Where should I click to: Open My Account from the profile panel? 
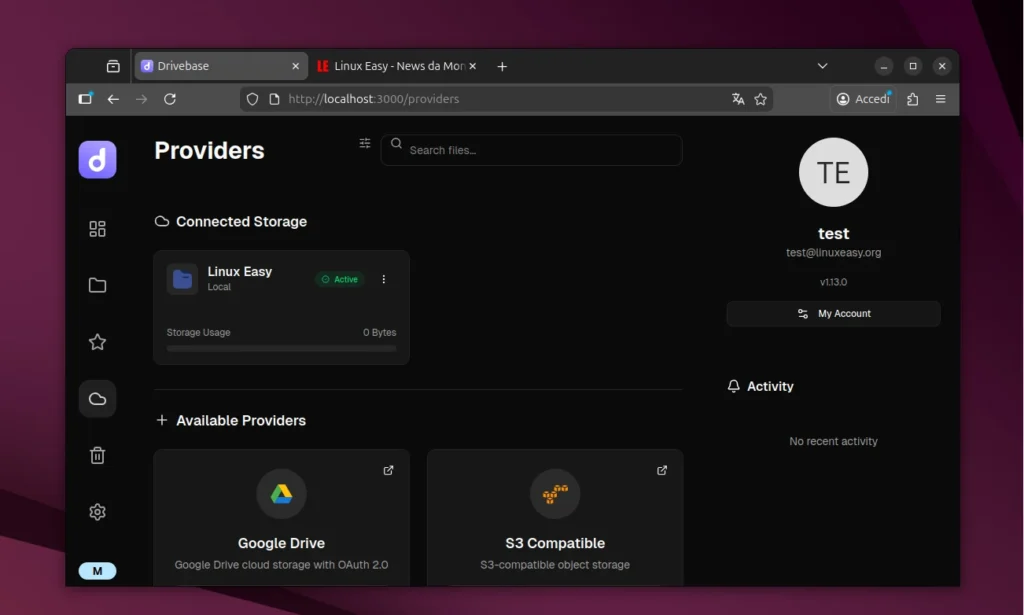(x=833, y=313)
